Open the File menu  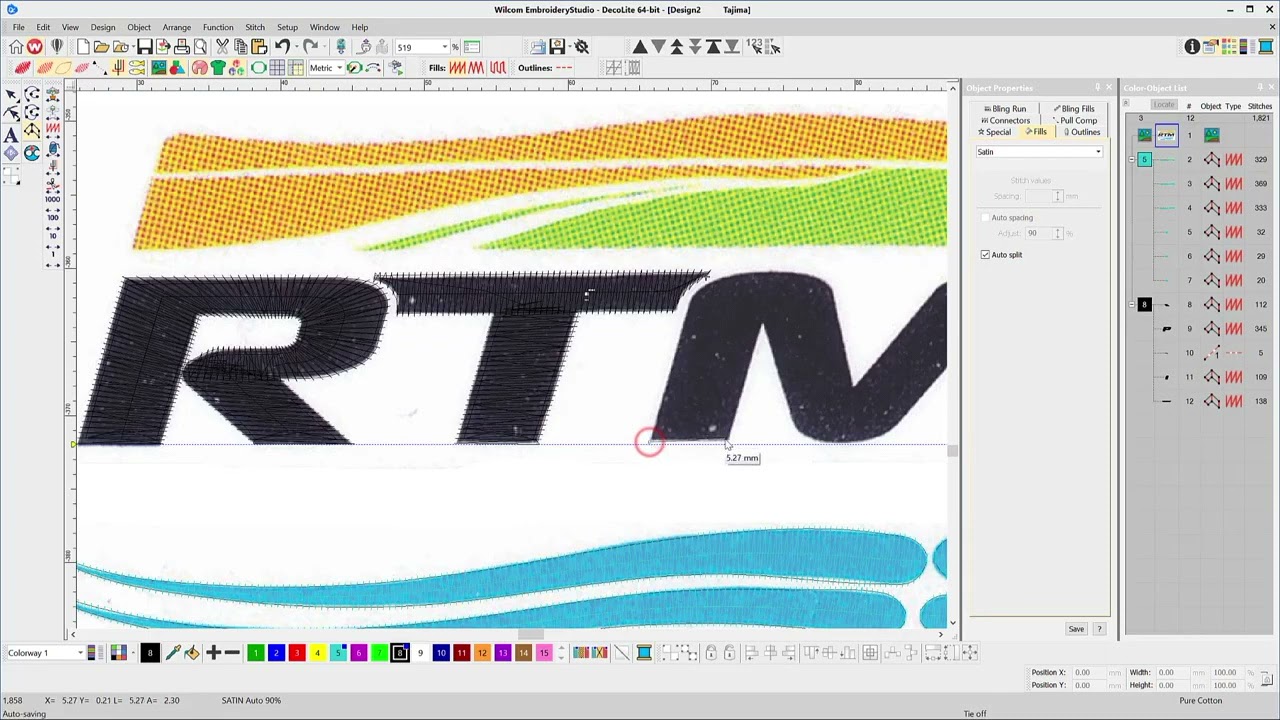pyautogui.click(x=18, y=27)
